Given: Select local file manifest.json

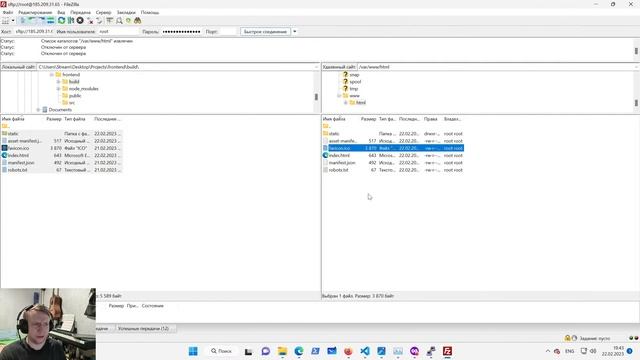Looking at the screenshot, I should (x=61, y=162).
